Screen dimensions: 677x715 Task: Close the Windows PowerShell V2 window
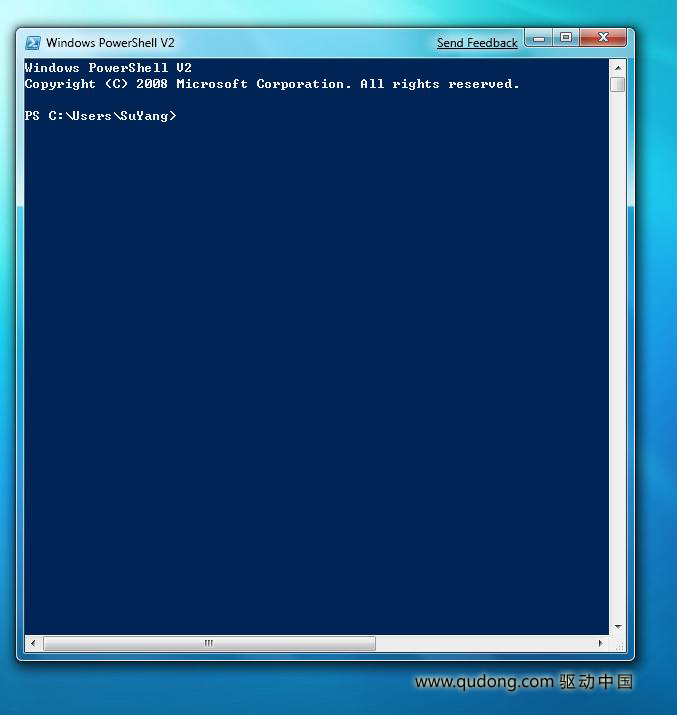point(603,38)
